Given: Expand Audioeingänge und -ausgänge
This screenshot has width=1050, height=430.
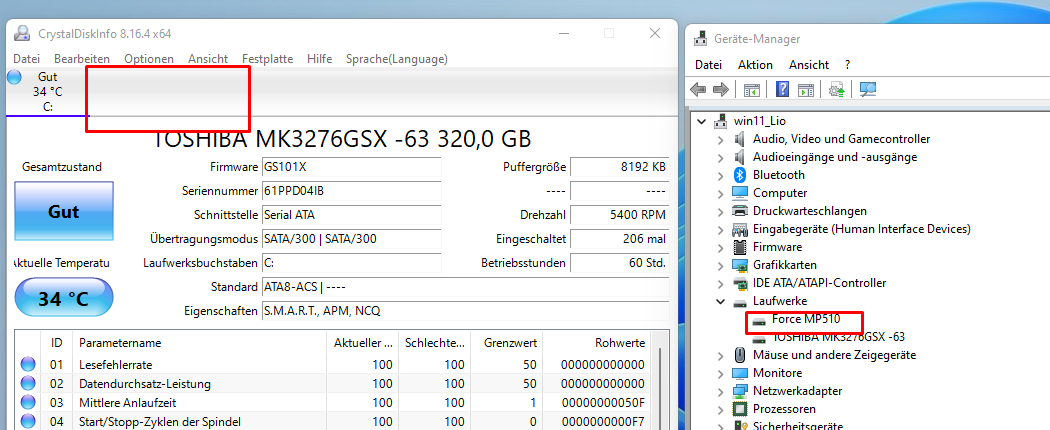Looking at the screenshot, I should pyautogui.click(x=721, y=157).
